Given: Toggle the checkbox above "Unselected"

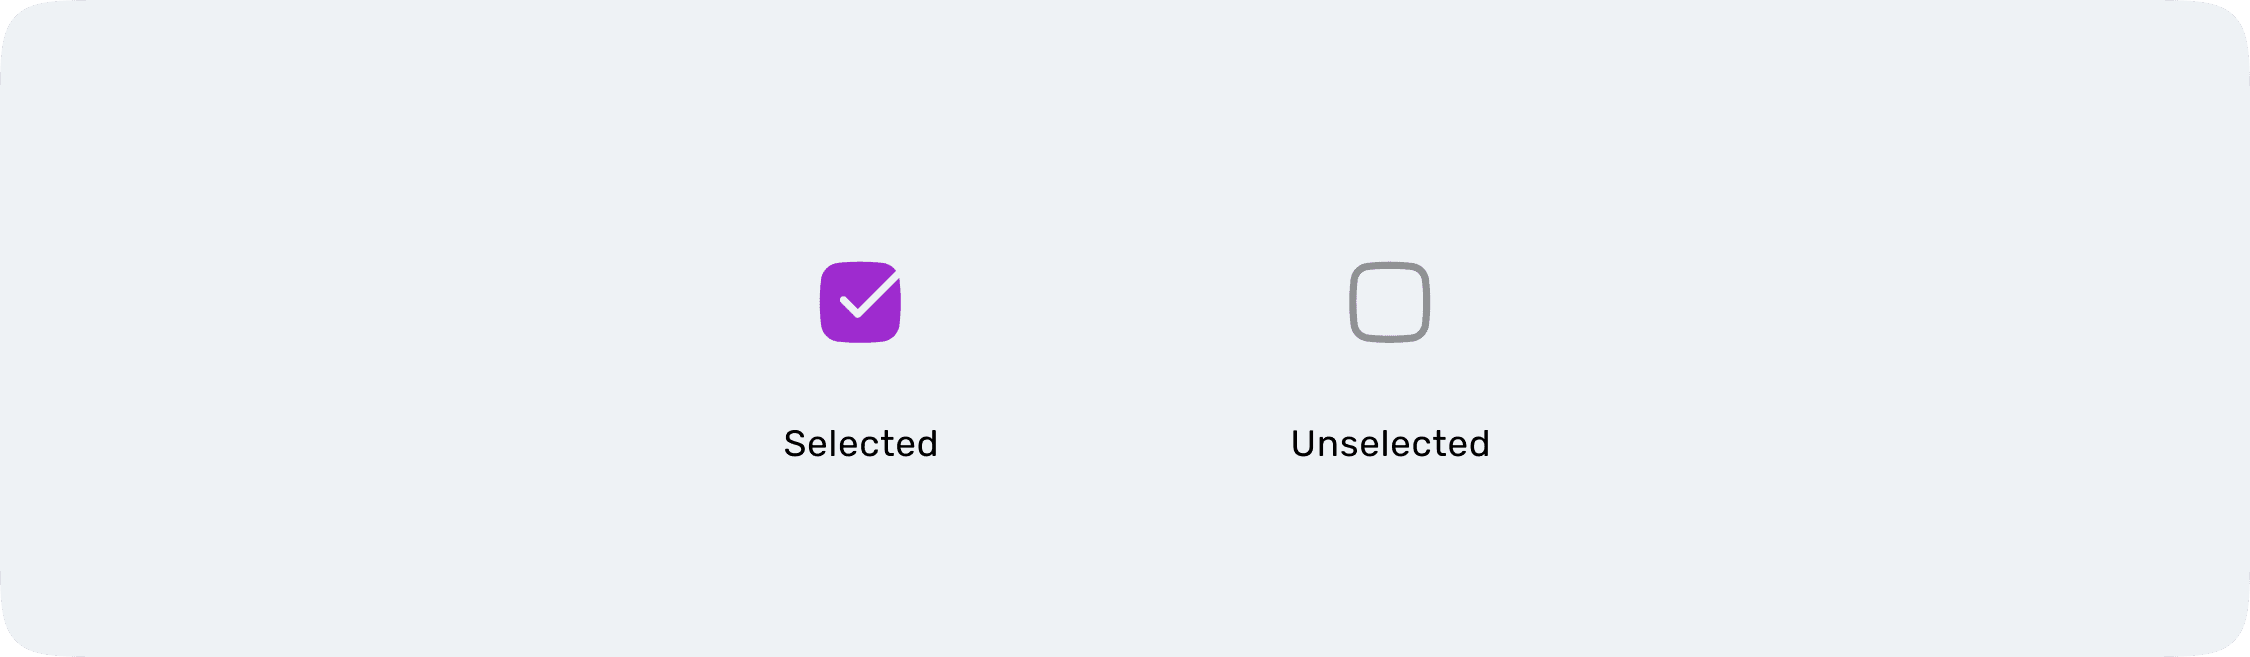Looking at the screenshot, I should (1389, 302).
